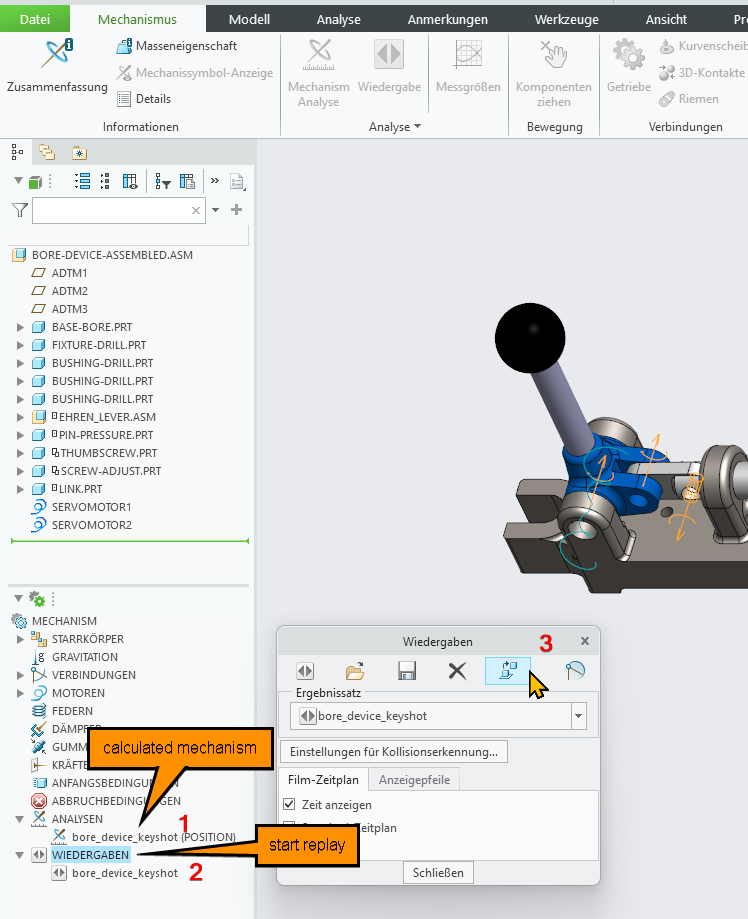The height and width of the screenshot is (919, 748).
Task: Toggle the Zeit anzeigen checkbox
Action: [x=290, y=804]
